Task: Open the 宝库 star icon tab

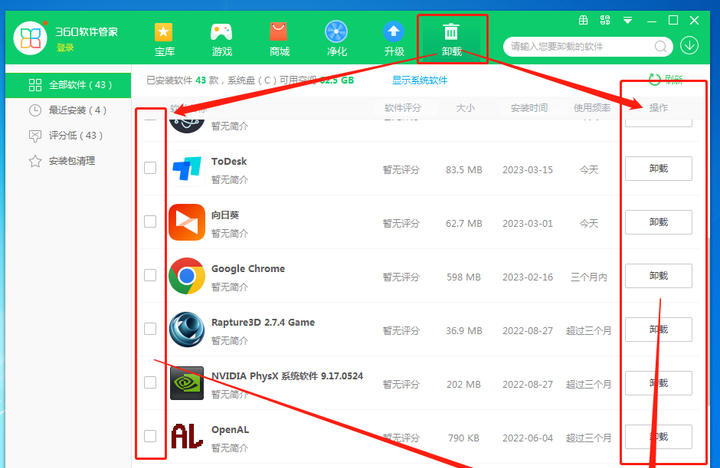Action: (164, 39)
